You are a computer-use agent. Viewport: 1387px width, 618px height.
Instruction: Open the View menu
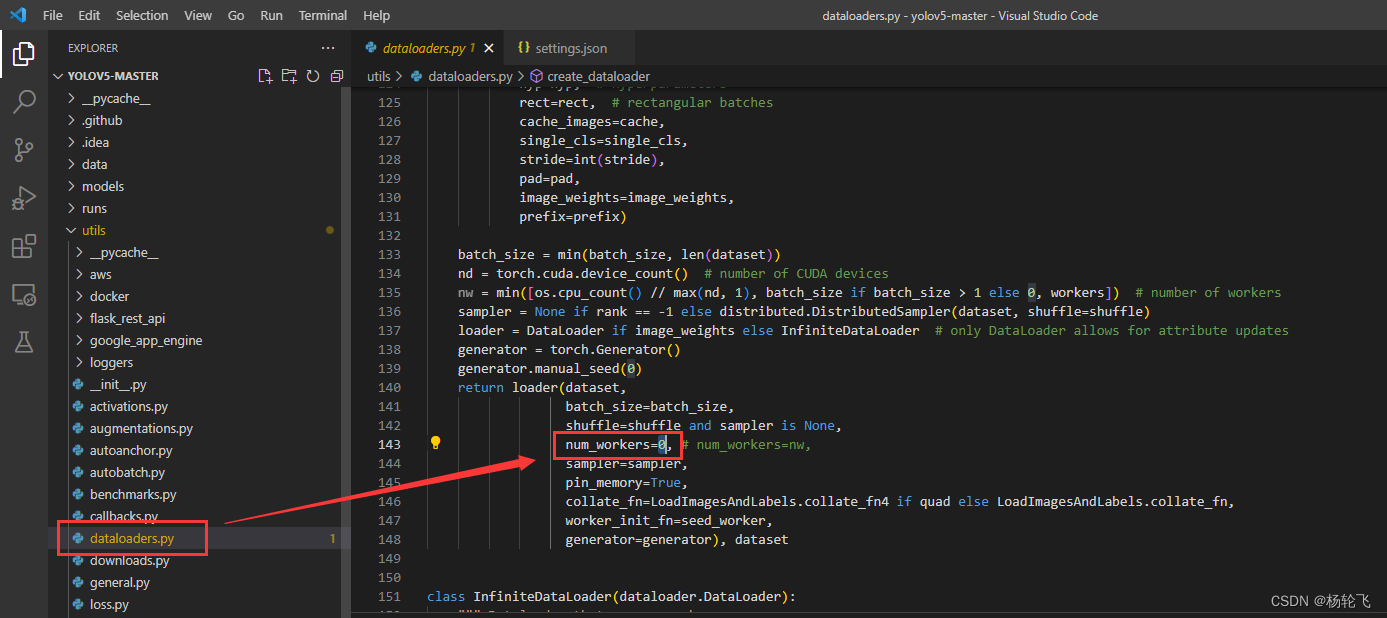click(198, 15)
